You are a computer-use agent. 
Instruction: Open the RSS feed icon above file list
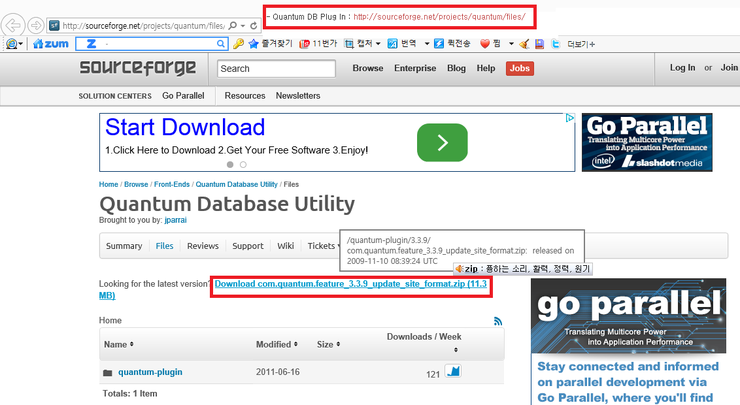(x=498, y=321)
